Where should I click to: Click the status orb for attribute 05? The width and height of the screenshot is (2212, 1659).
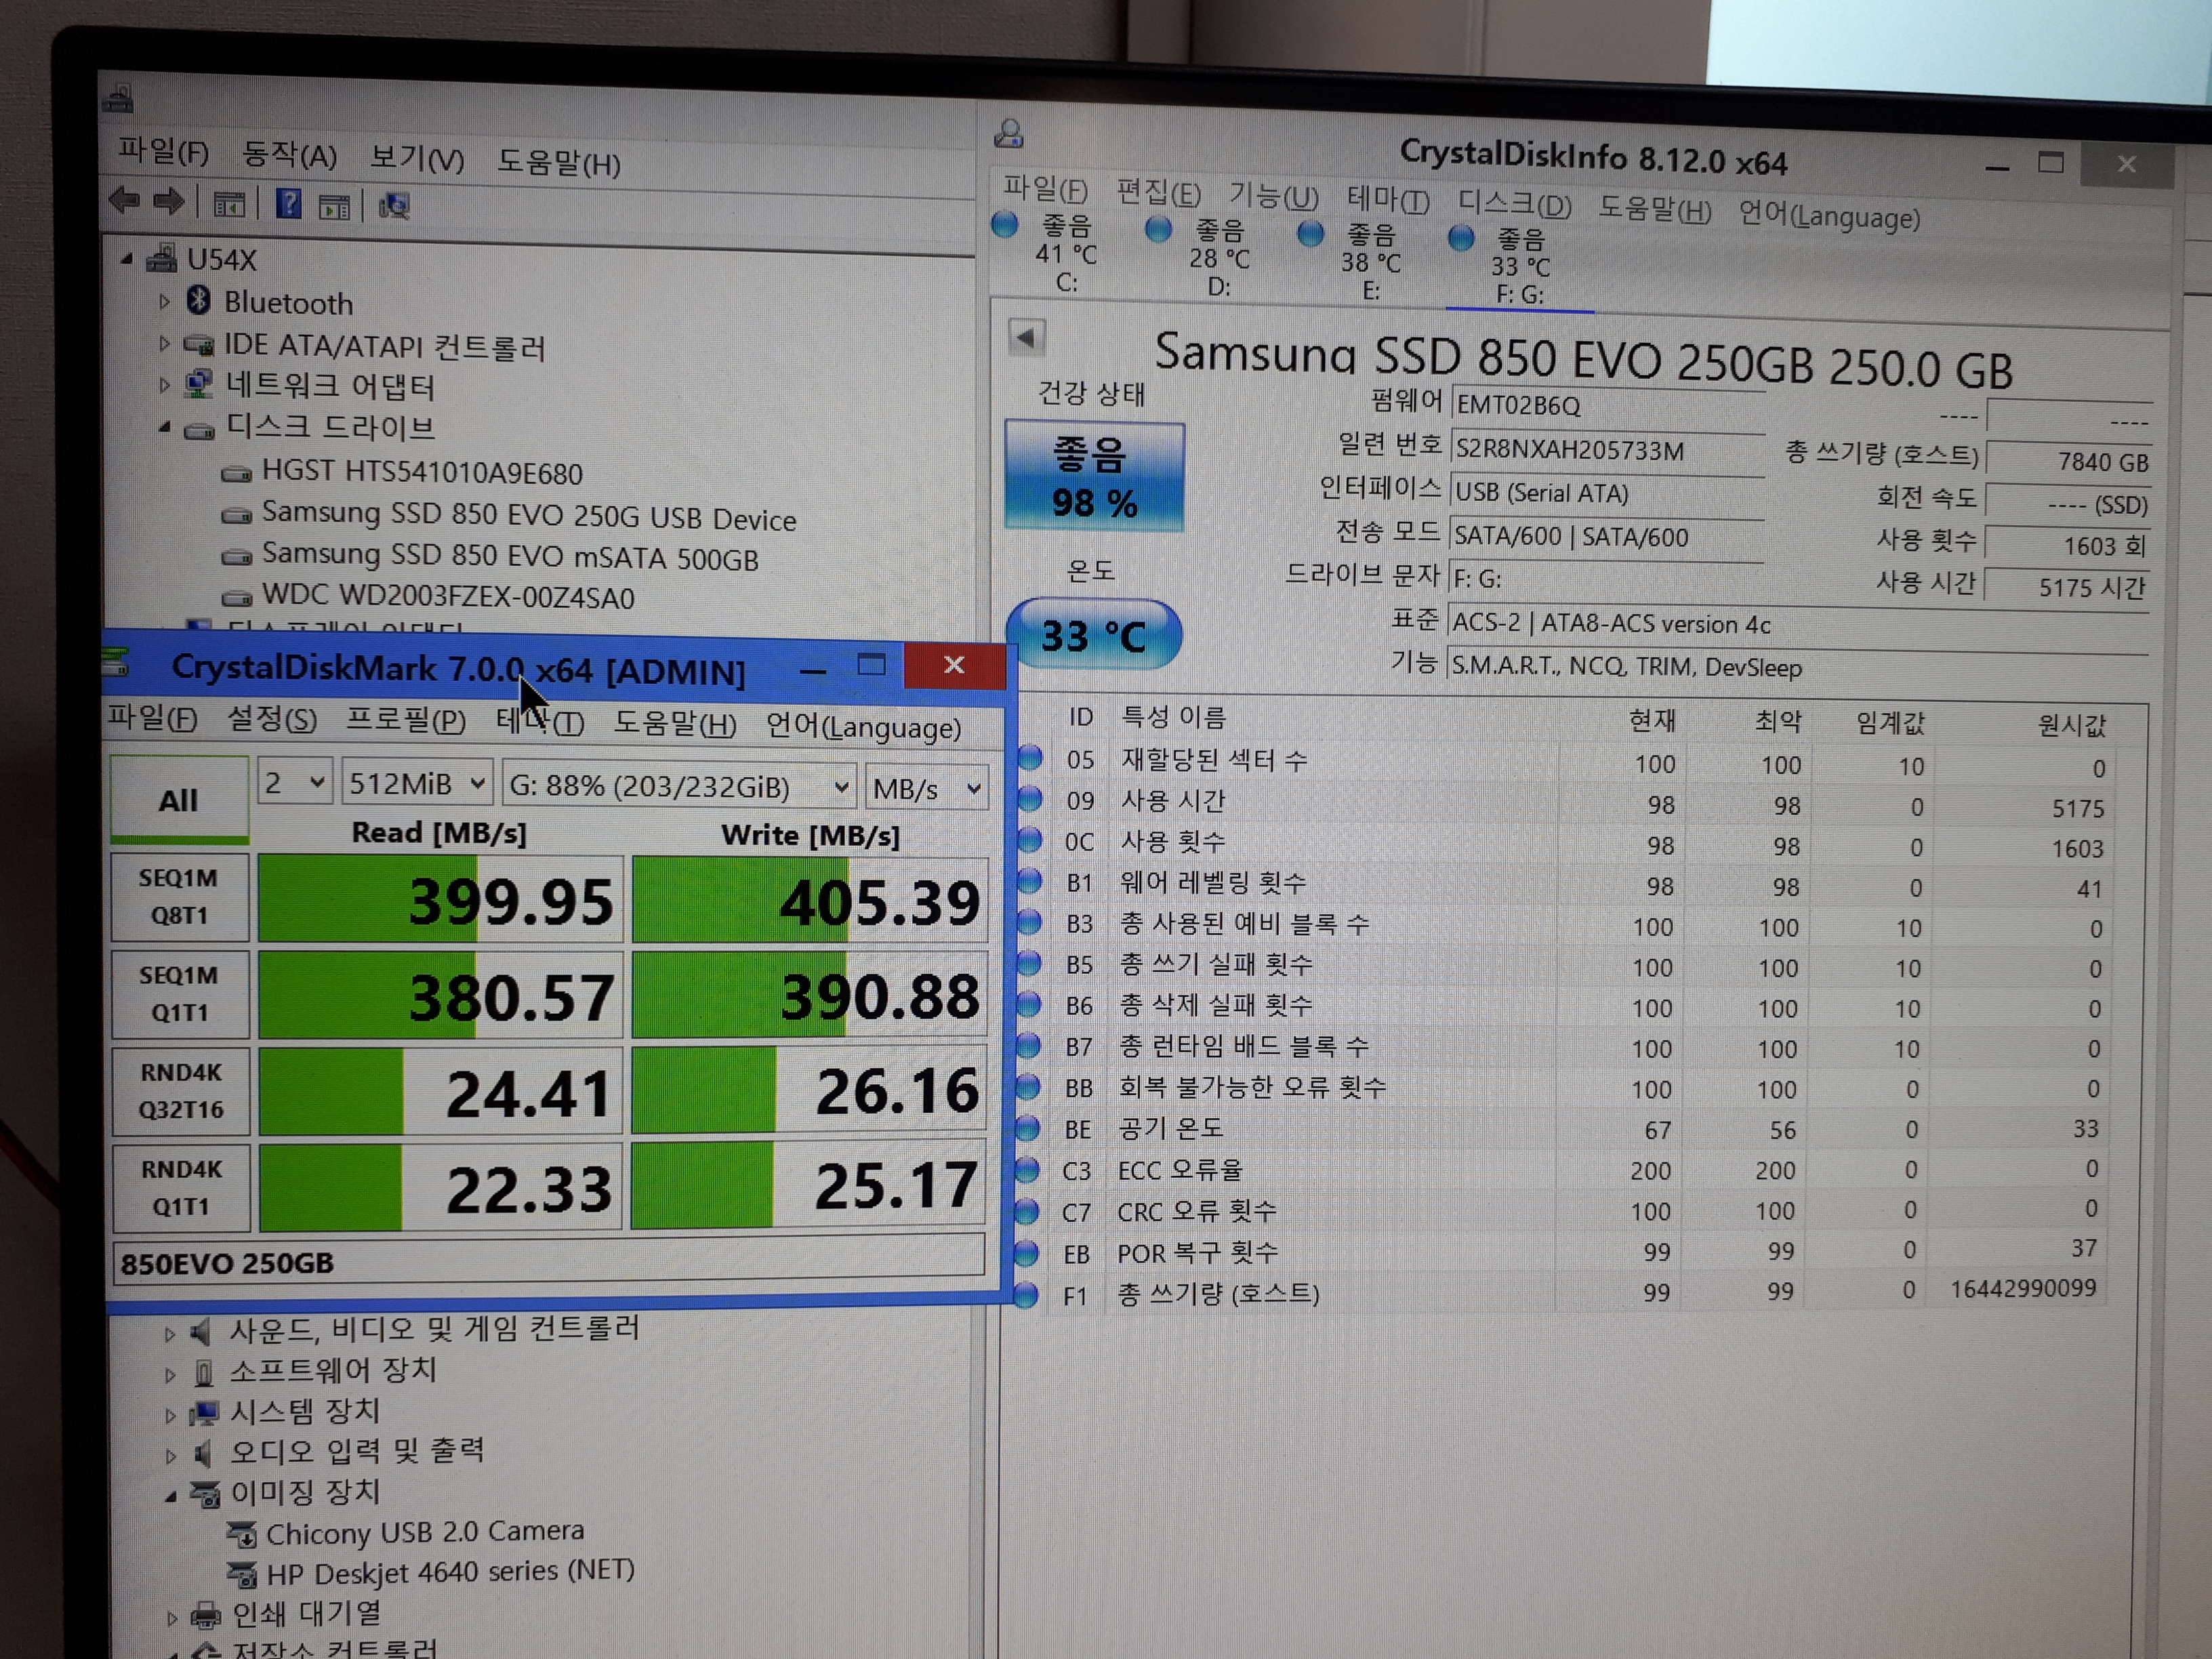tap(1030, 758)
